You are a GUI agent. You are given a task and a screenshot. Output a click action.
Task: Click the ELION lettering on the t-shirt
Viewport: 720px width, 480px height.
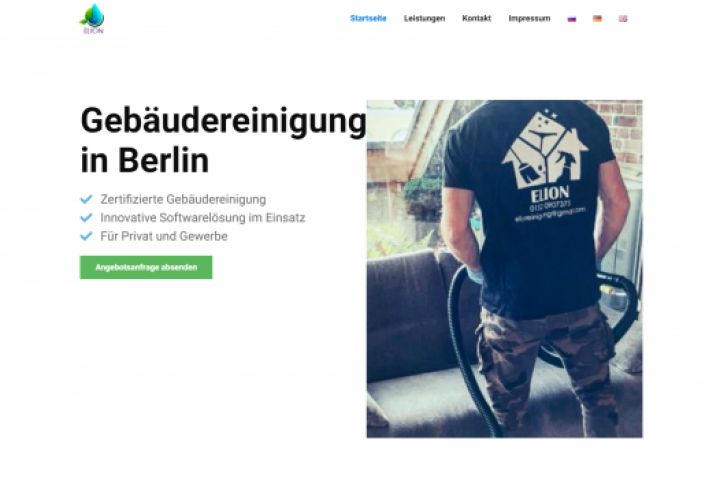(x=550, y=195)
